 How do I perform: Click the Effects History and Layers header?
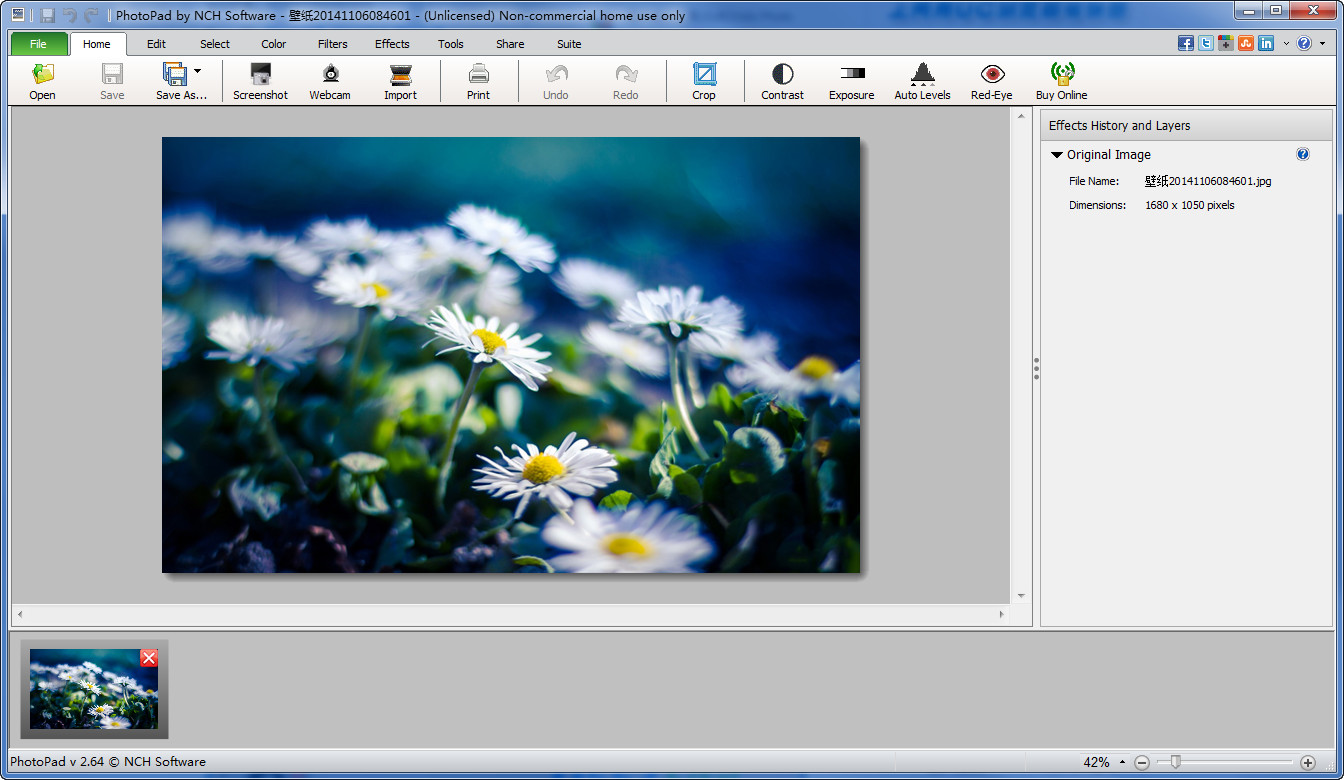point(1187,125)
